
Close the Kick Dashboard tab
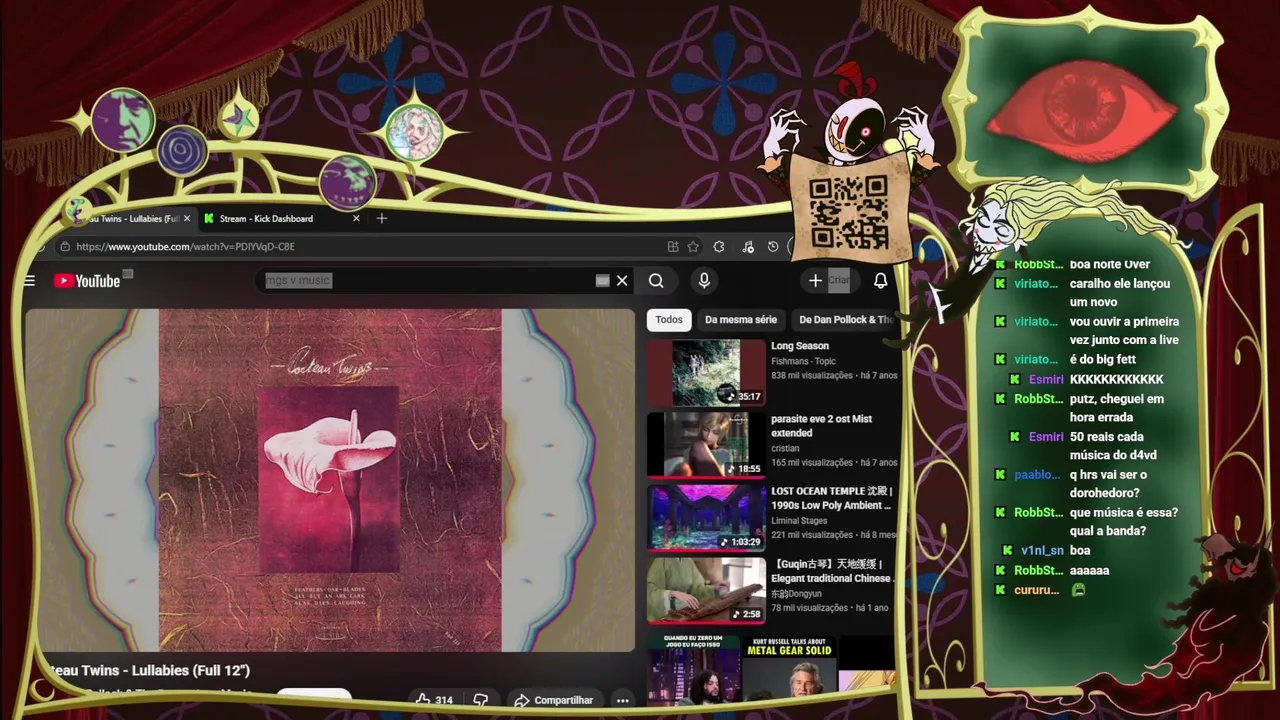(356, 218)
